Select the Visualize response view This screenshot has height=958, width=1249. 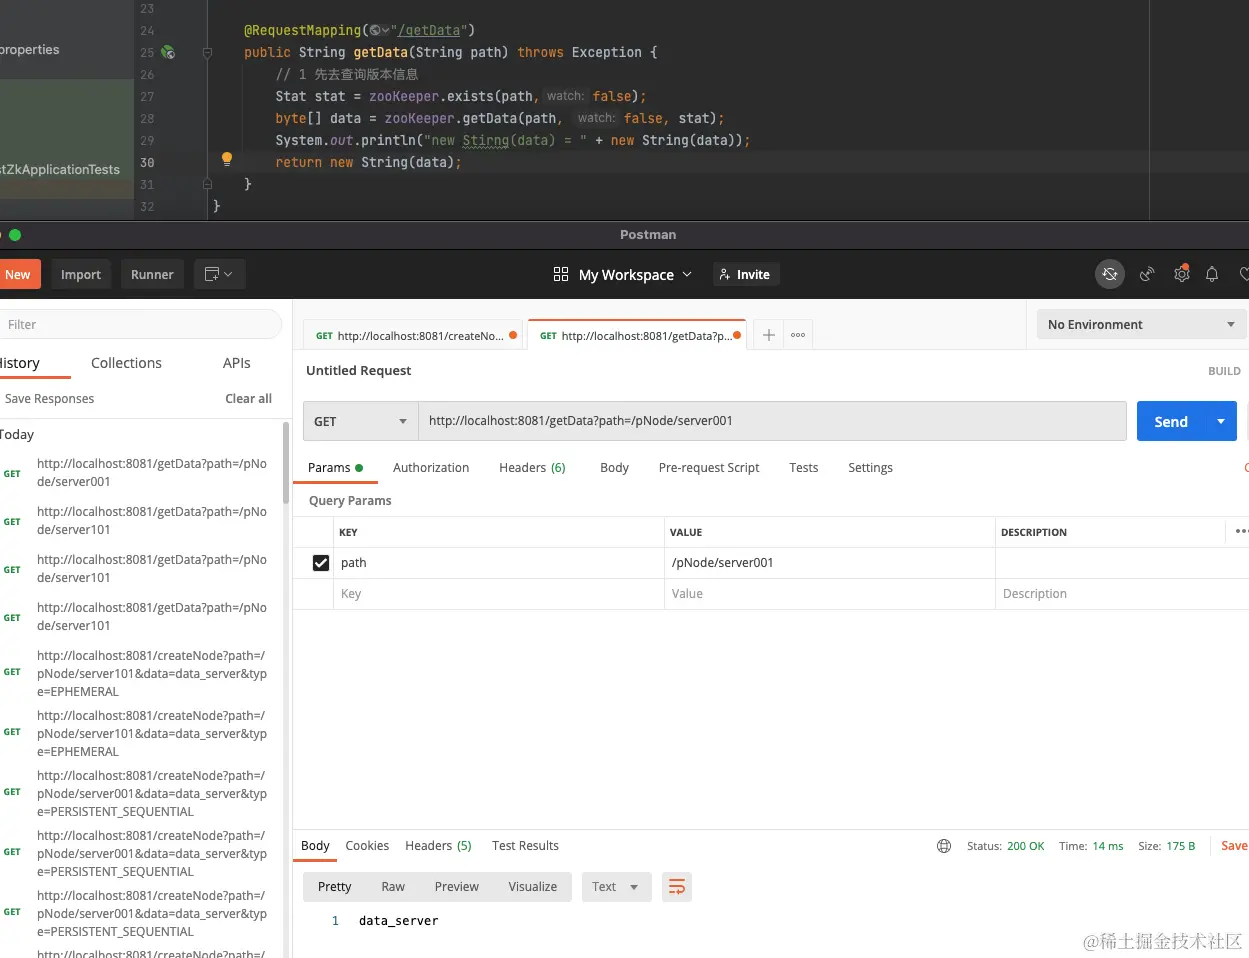coord(532,887)
